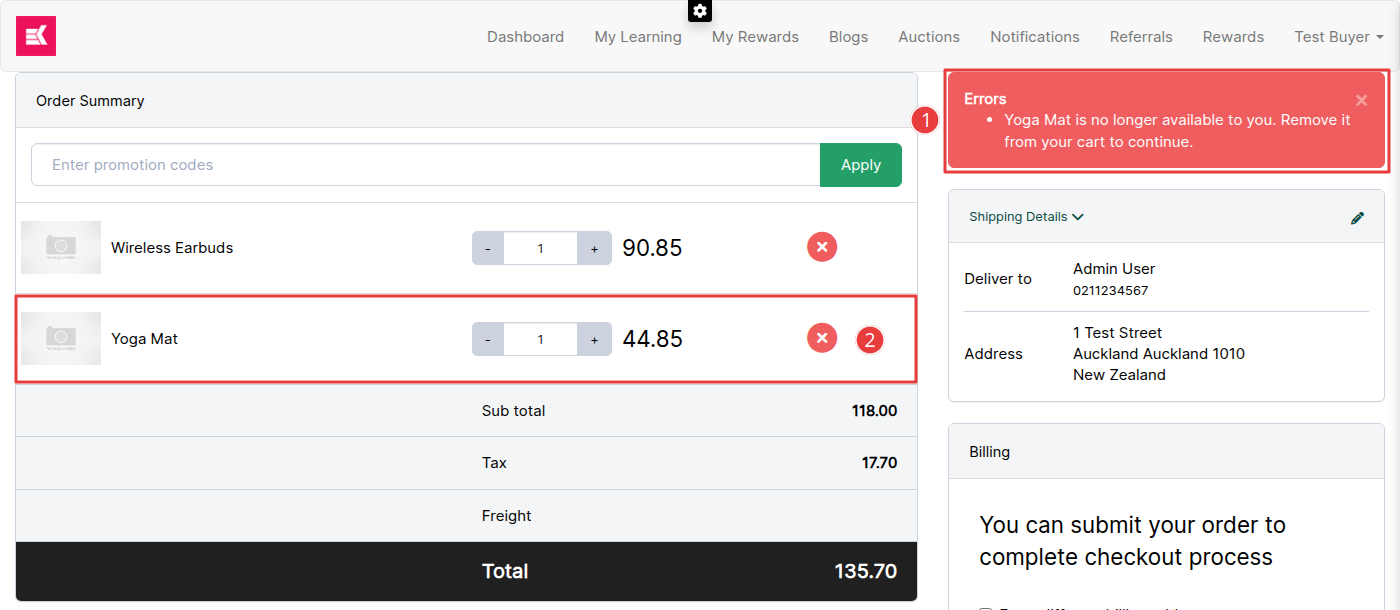Click the Yoga Mat product name
The image size is (1400, 610).
[x=144, y=339]
